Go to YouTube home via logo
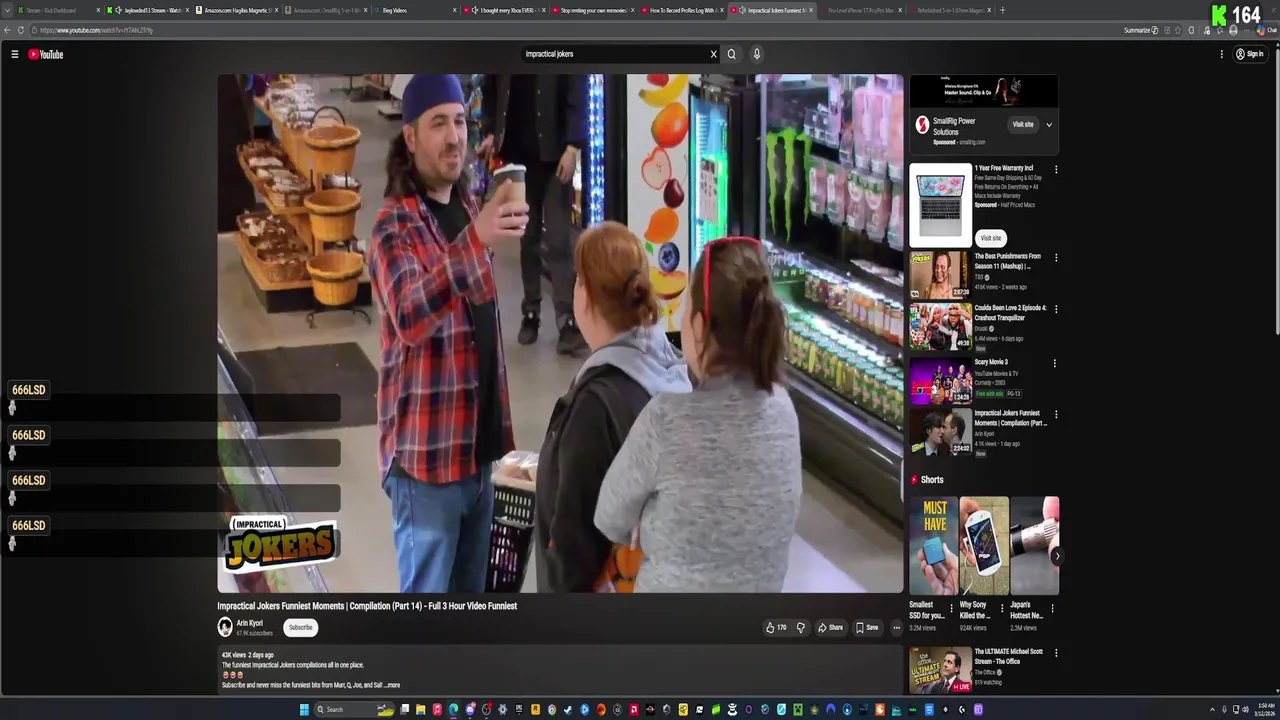The width and height of the screenshot is (1280, 720). coord(46,54)
